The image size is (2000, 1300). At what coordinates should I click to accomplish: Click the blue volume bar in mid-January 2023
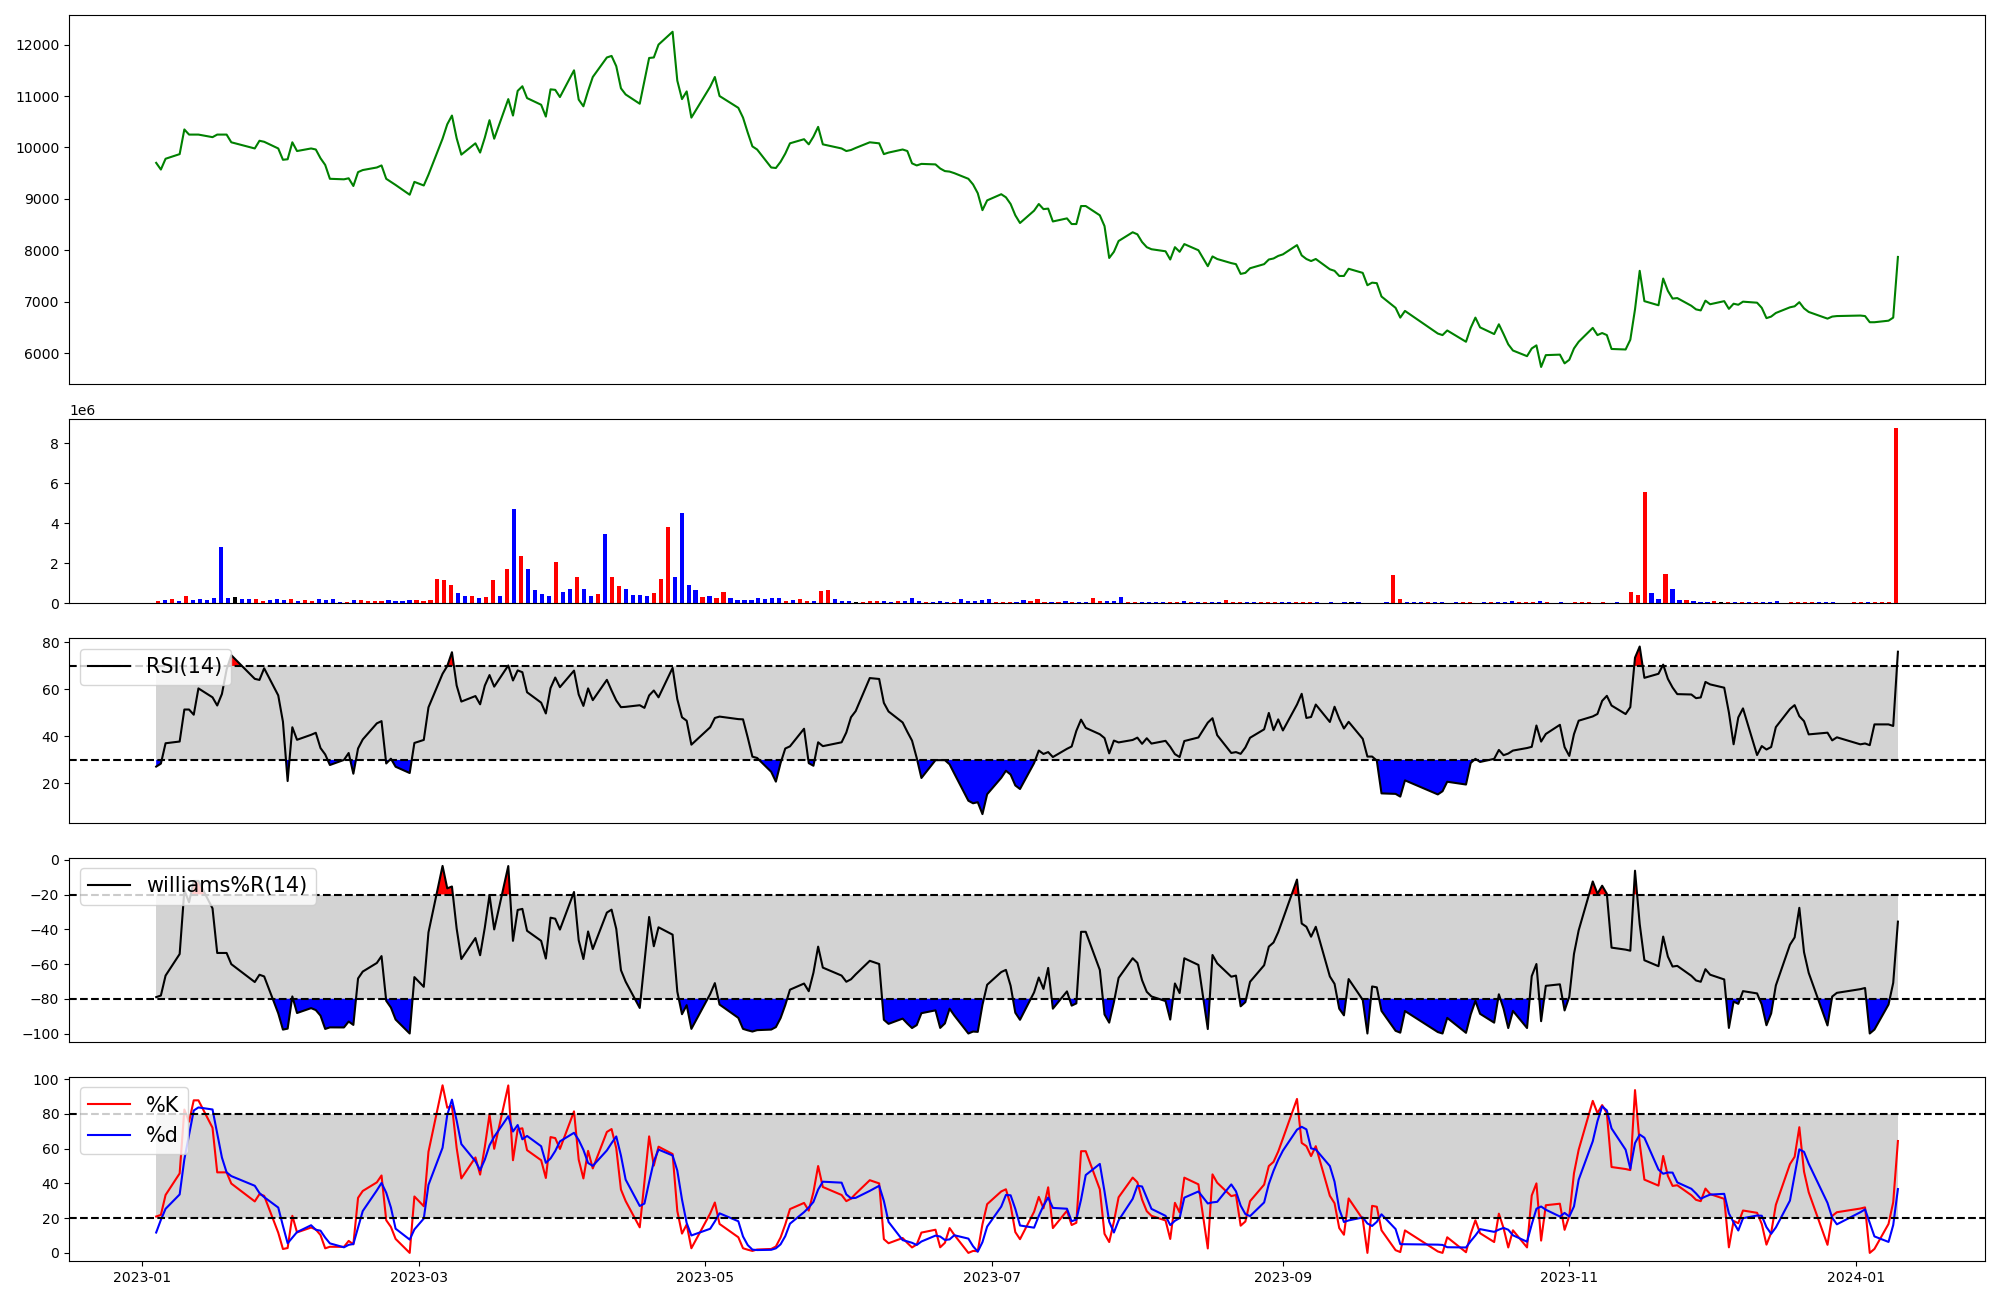point(221,576)
